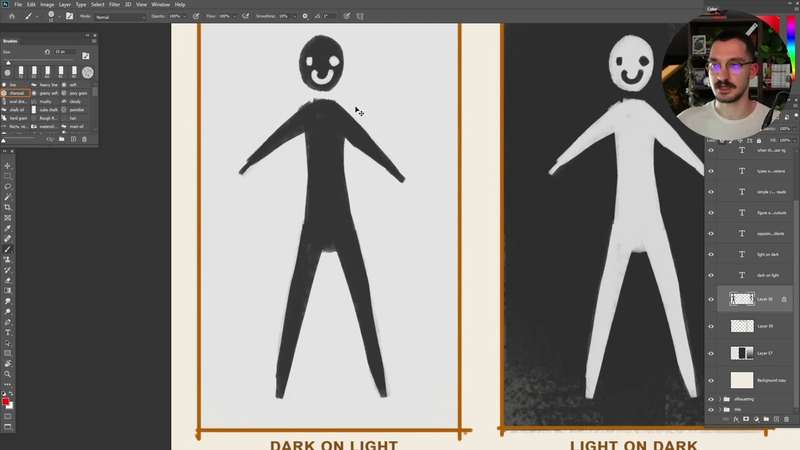Create new group button in Layers panel
The height and width of the screenshot is (450, 800).
(766, 419)
